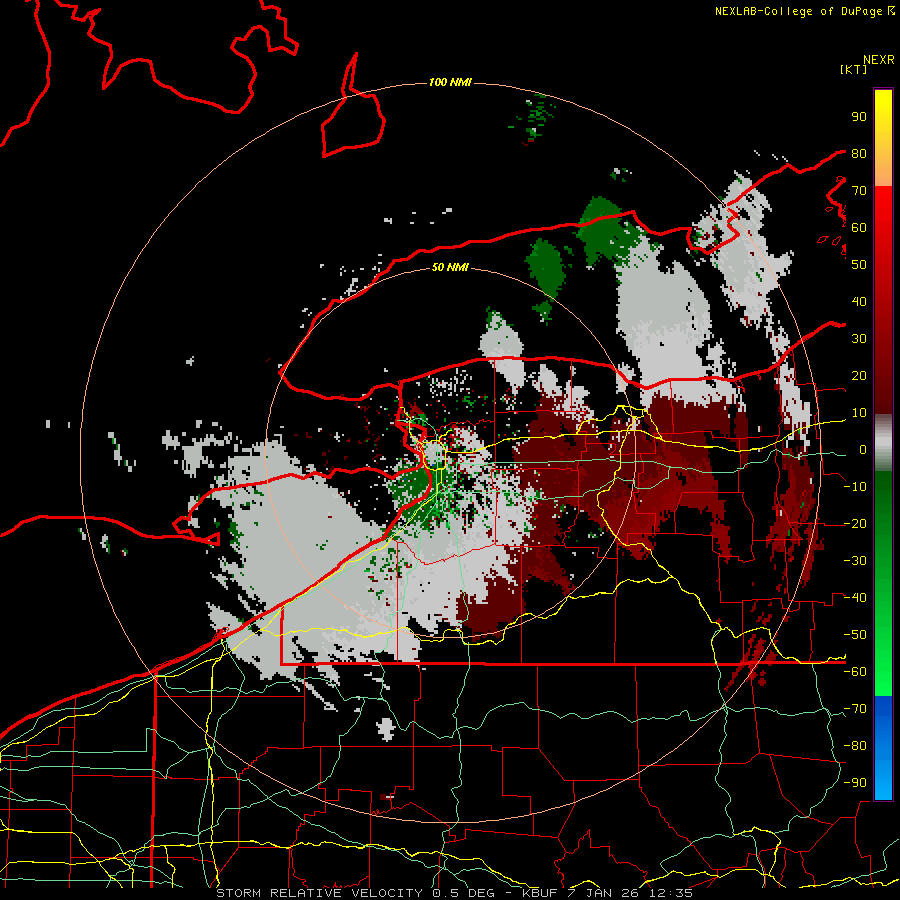This screenshot has width=900, height=900.
Task: Click the 12:35 timestamp in the caption
Action: [671, 893]
